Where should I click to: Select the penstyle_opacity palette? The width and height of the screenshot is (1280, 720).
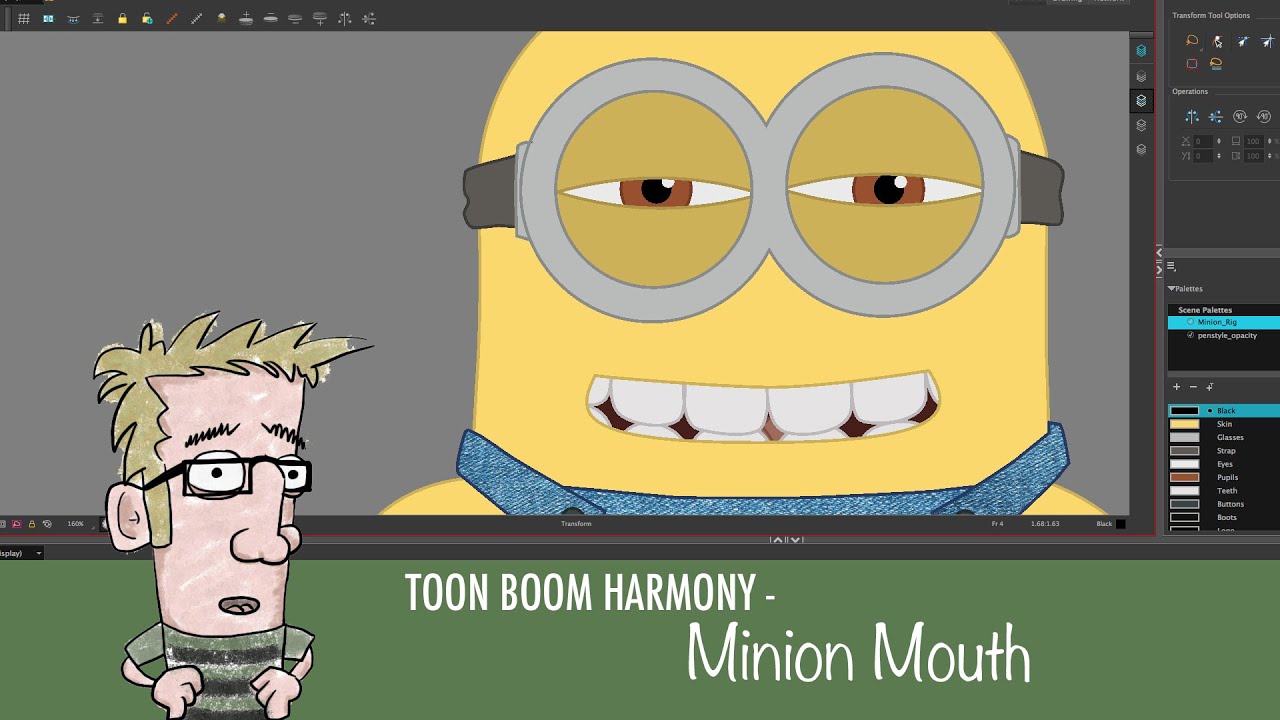coord(1224,335)
